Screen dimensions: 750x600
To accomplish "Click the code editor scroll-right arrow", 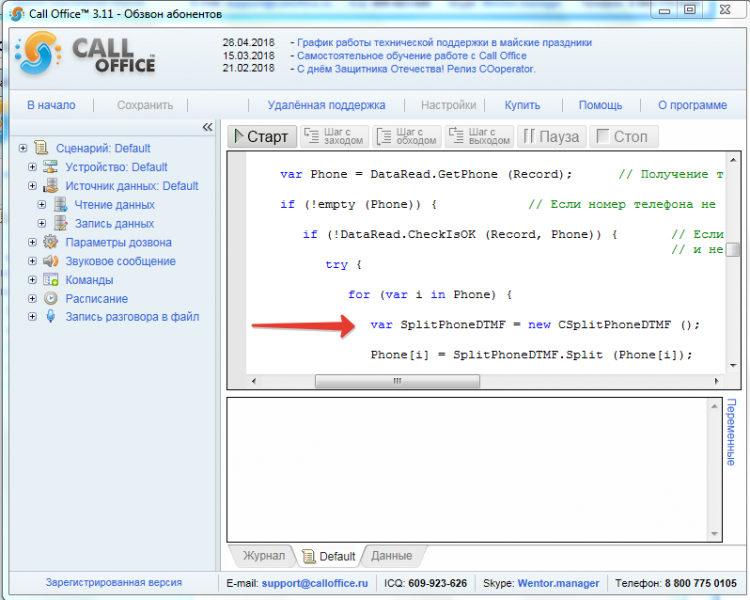I will click(716, 381).
